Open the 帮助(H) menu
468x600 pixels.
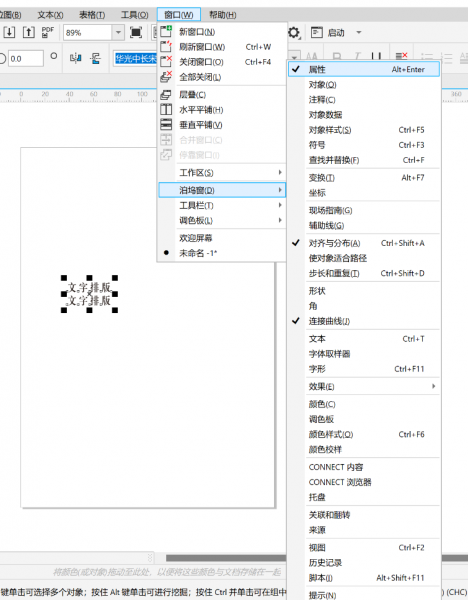(x=222, y=15)
